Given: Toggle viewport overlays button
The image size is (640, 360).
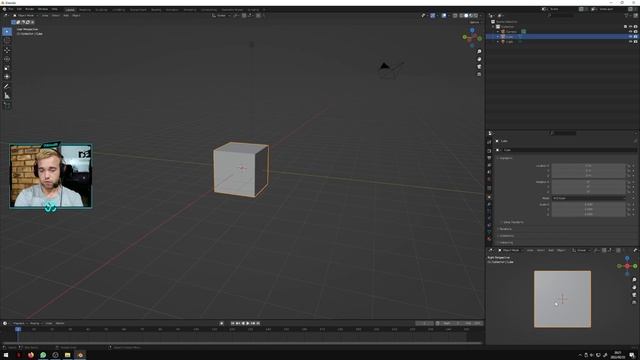Looking at the screenshot, I should tap(444, 16).
